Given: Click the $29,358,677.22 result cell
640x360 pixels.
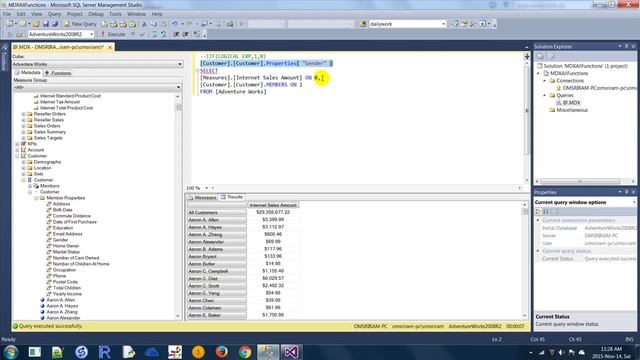Looking at the screenshot, I should (273, 212).
